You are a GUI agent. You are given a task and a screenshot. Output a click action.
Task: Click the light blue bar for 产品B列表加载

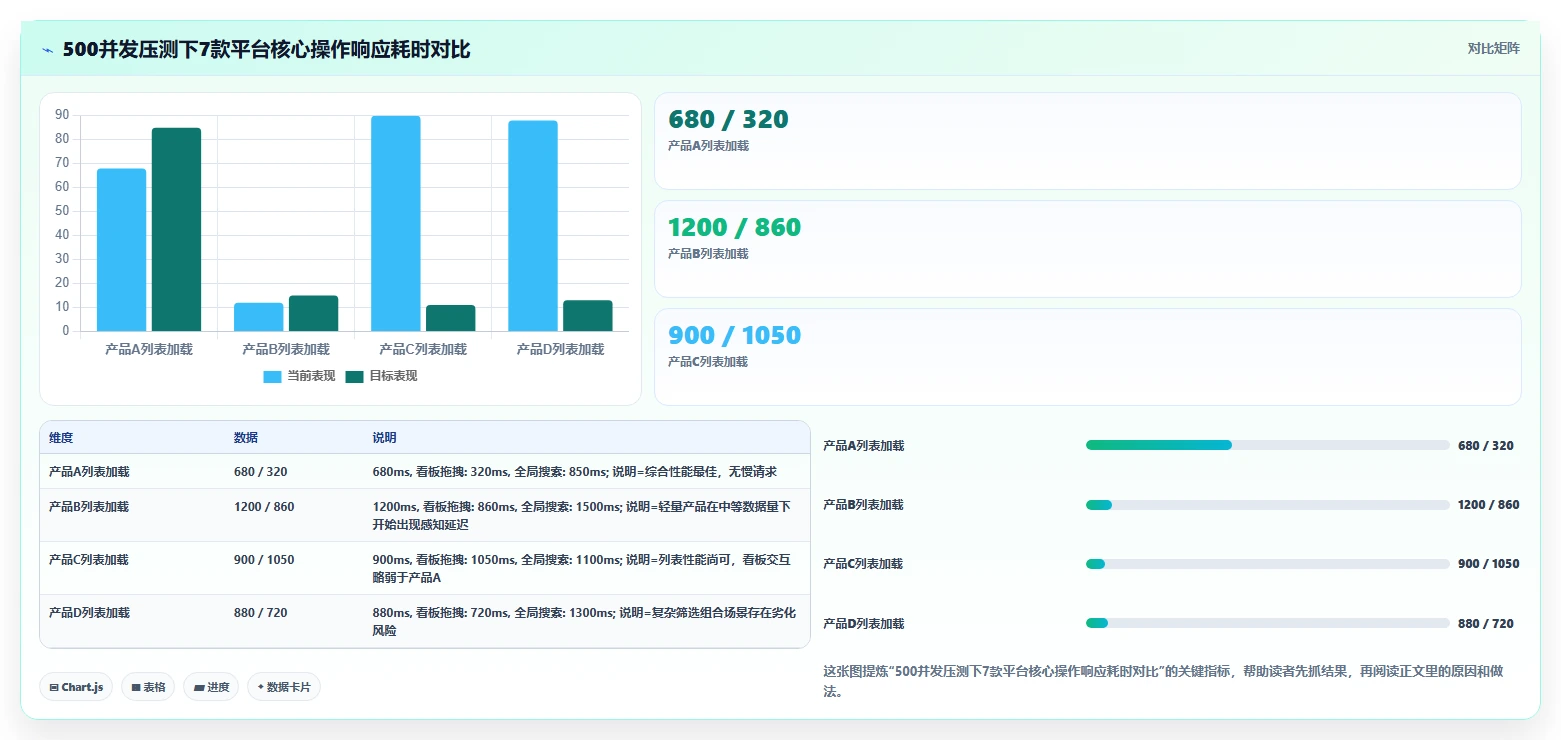[259, 317]
